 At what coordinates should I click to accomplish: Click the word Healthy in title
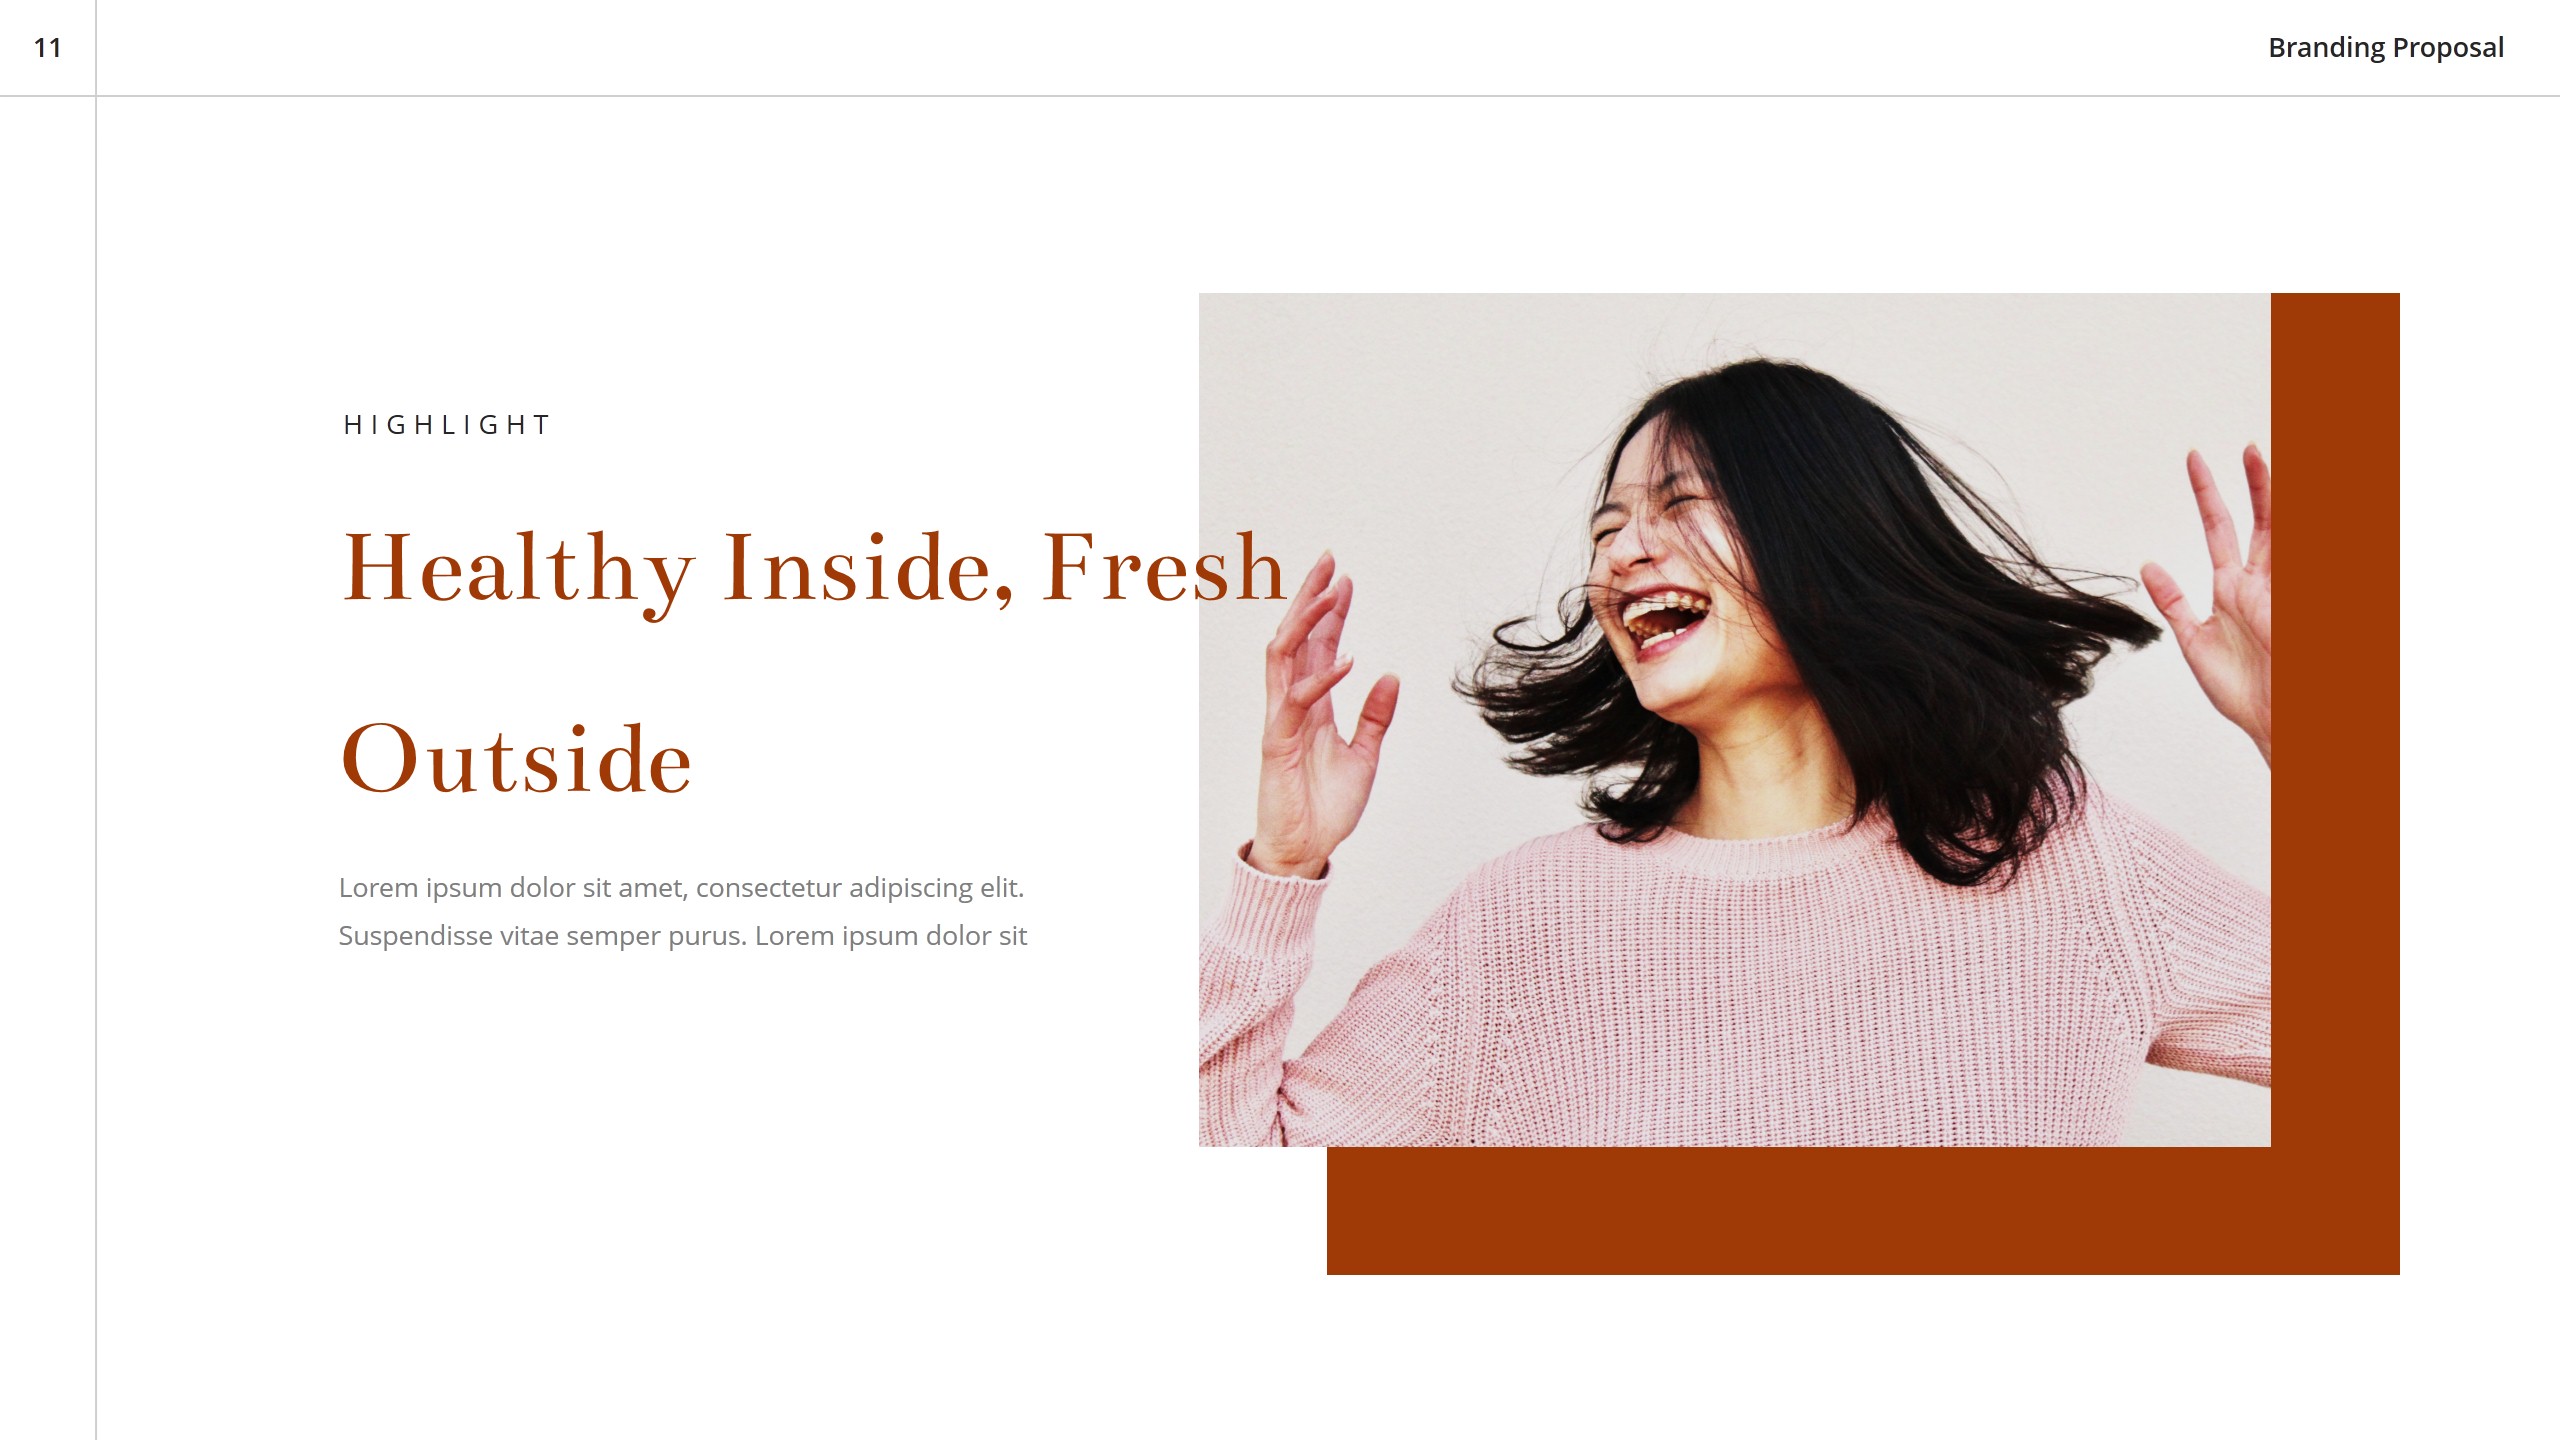click(518, 572)
